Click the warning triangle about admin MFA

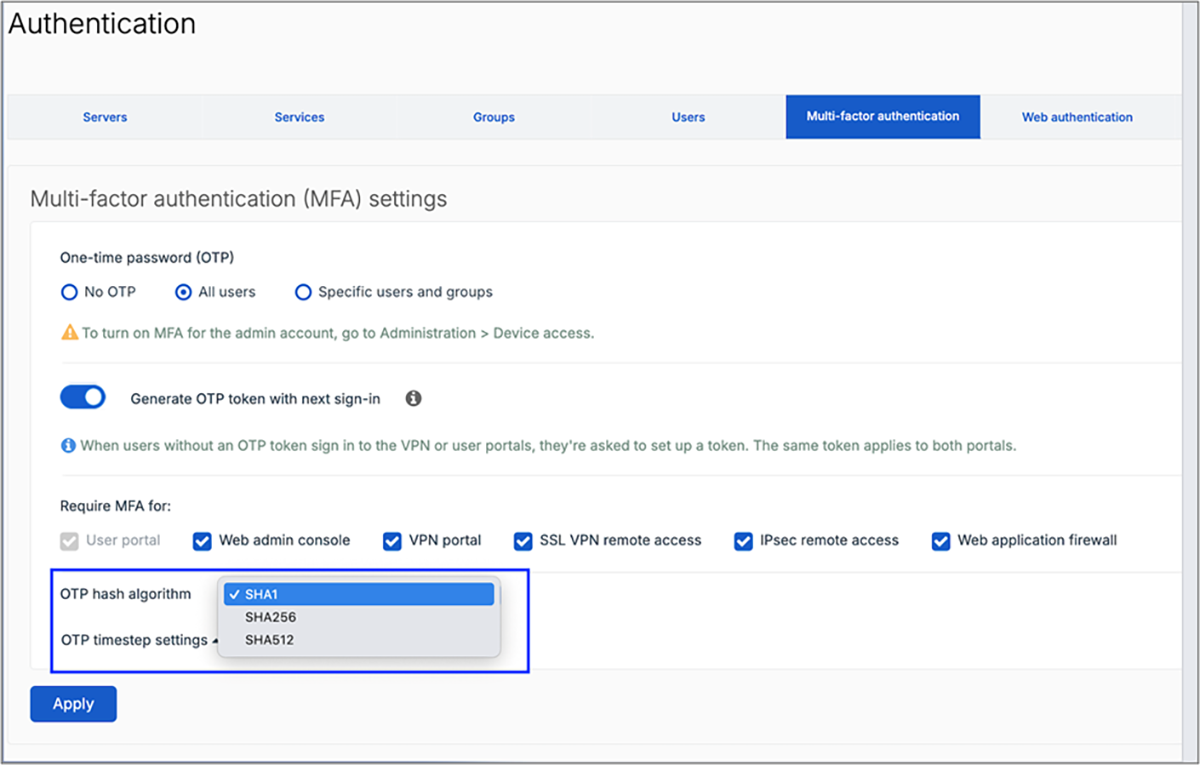point(68,334)
